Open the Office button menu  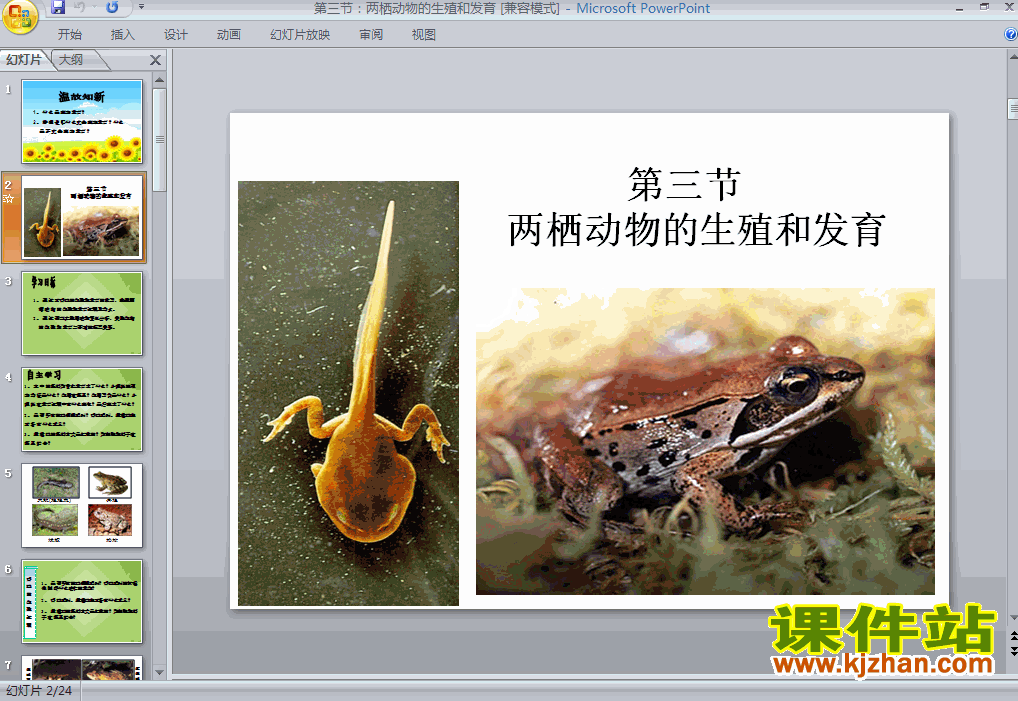click(x=19, y=17)
